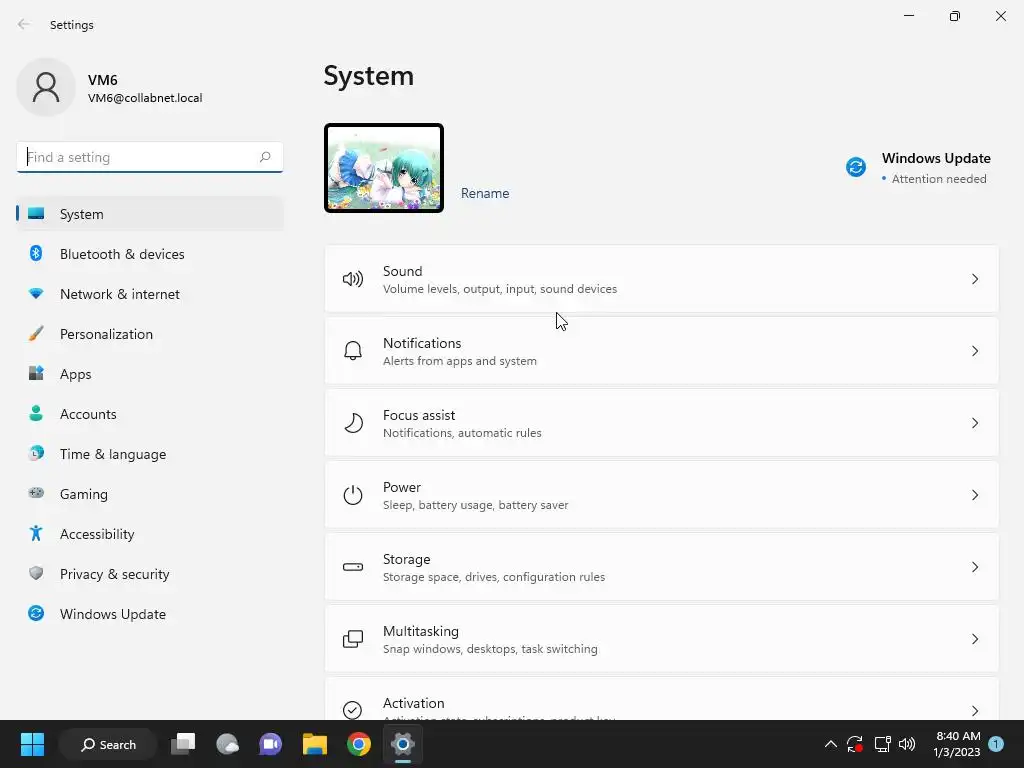Viewport: 1024px width, 768px height.
Task: Expand the Activation row chevron
Action: [974, 711]
